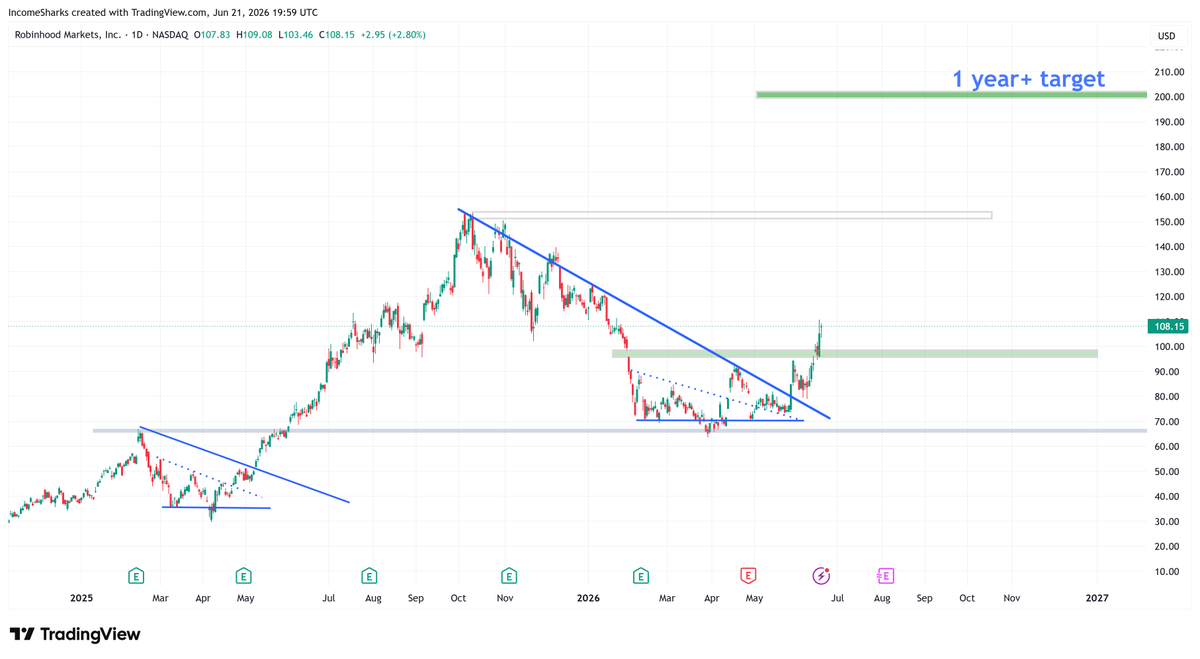Screen dimensions: 1200x659
Task: Click the purple lightning event marker
Action: point(821,576)
